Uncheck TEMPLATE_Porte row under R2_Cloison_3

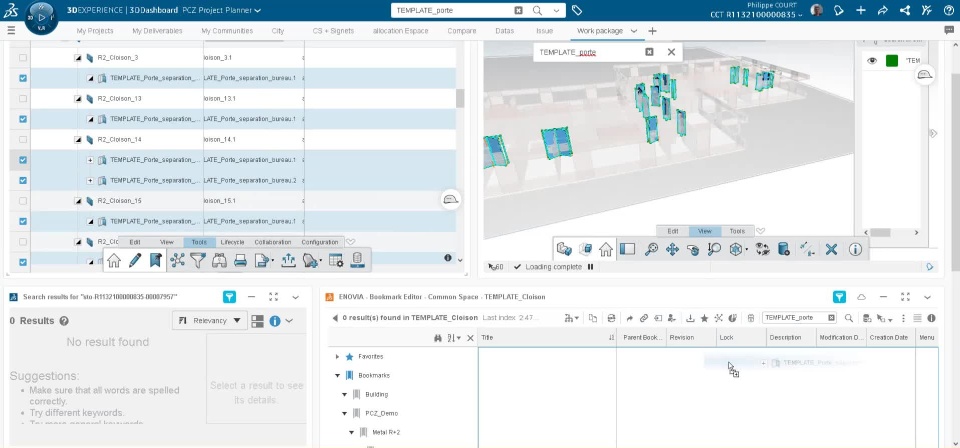23,78
